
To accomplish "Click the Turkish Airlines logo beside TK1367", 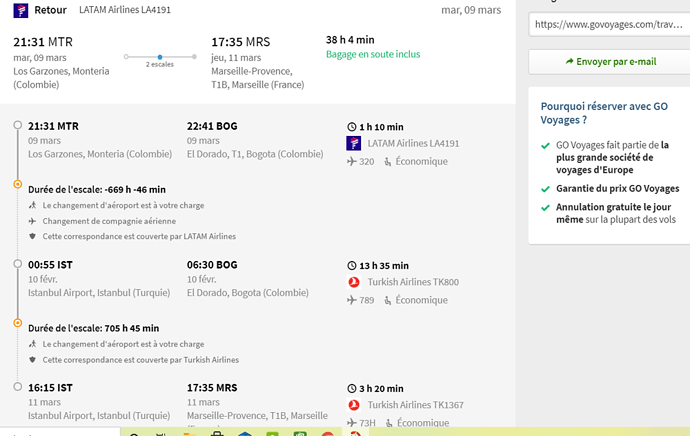I will (353, 405).
